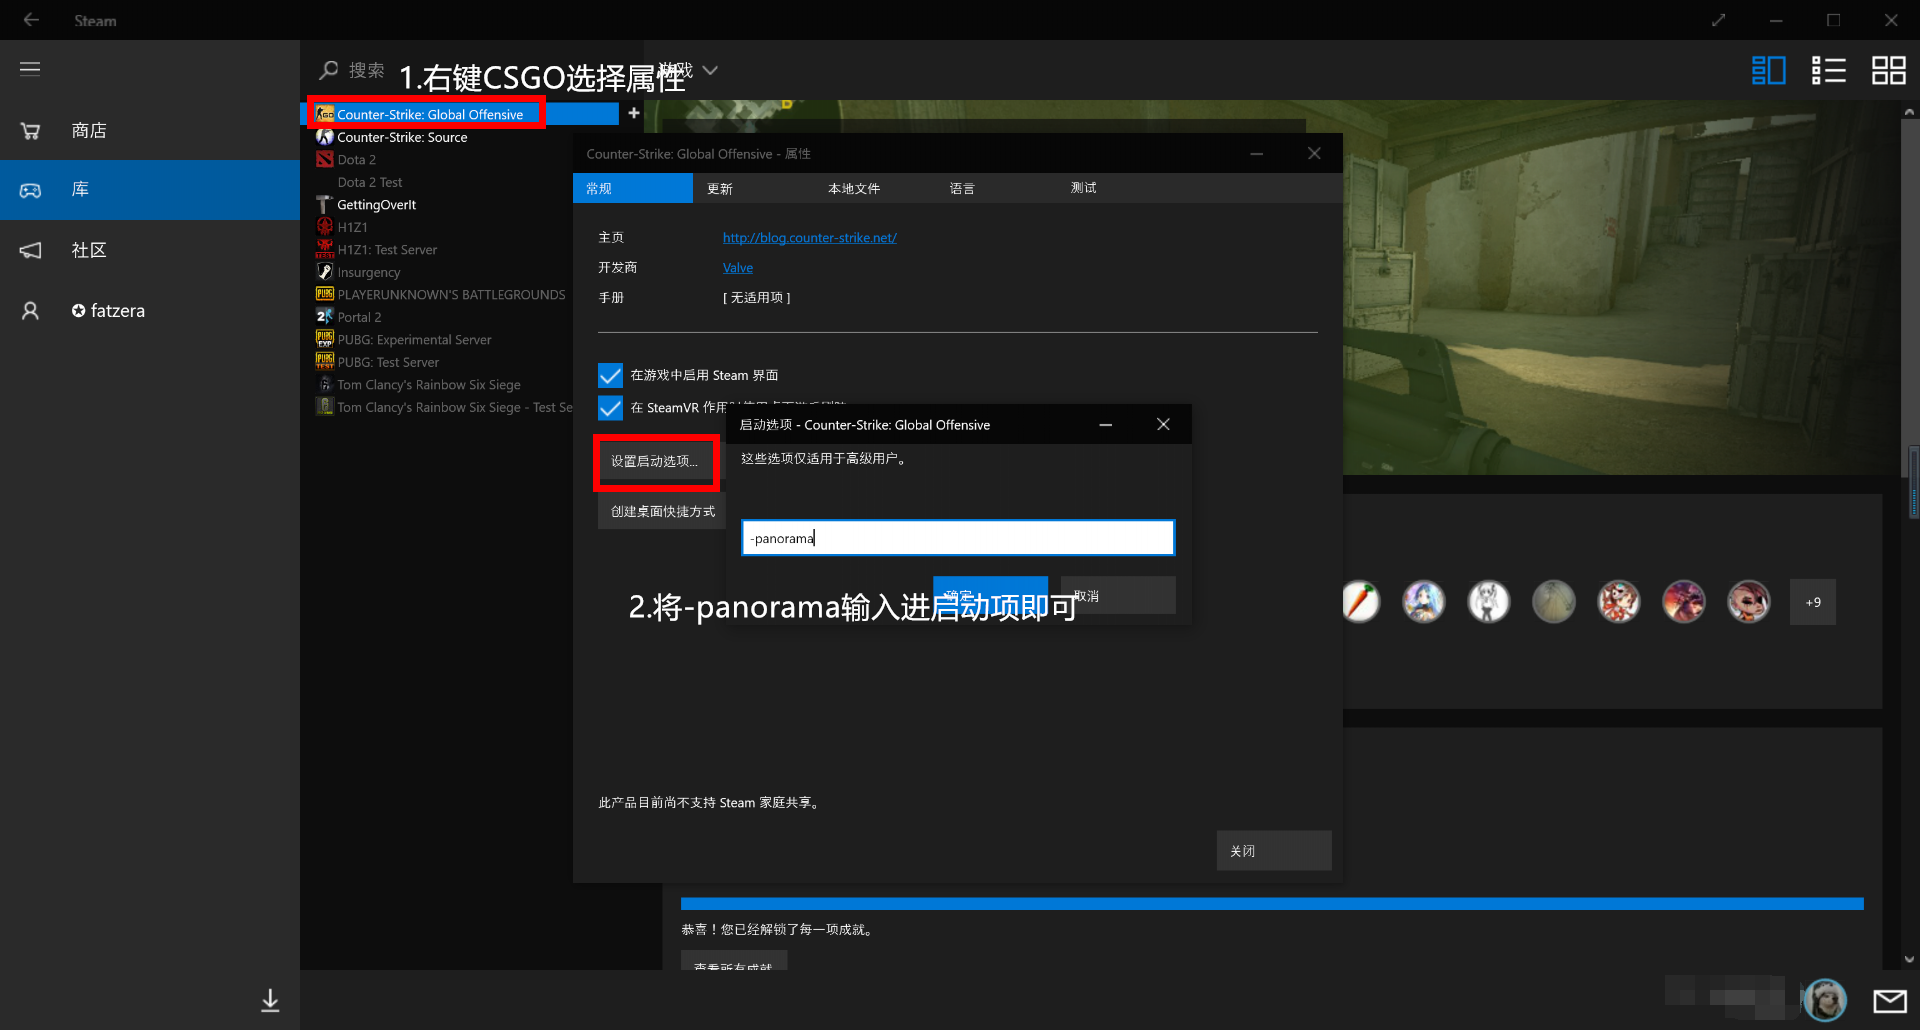Select PLAYERUNKNOWN'S BATTLEGROUNDS entry
The width and height of the screenshot is (1920, 1030).
coord(451,295)
